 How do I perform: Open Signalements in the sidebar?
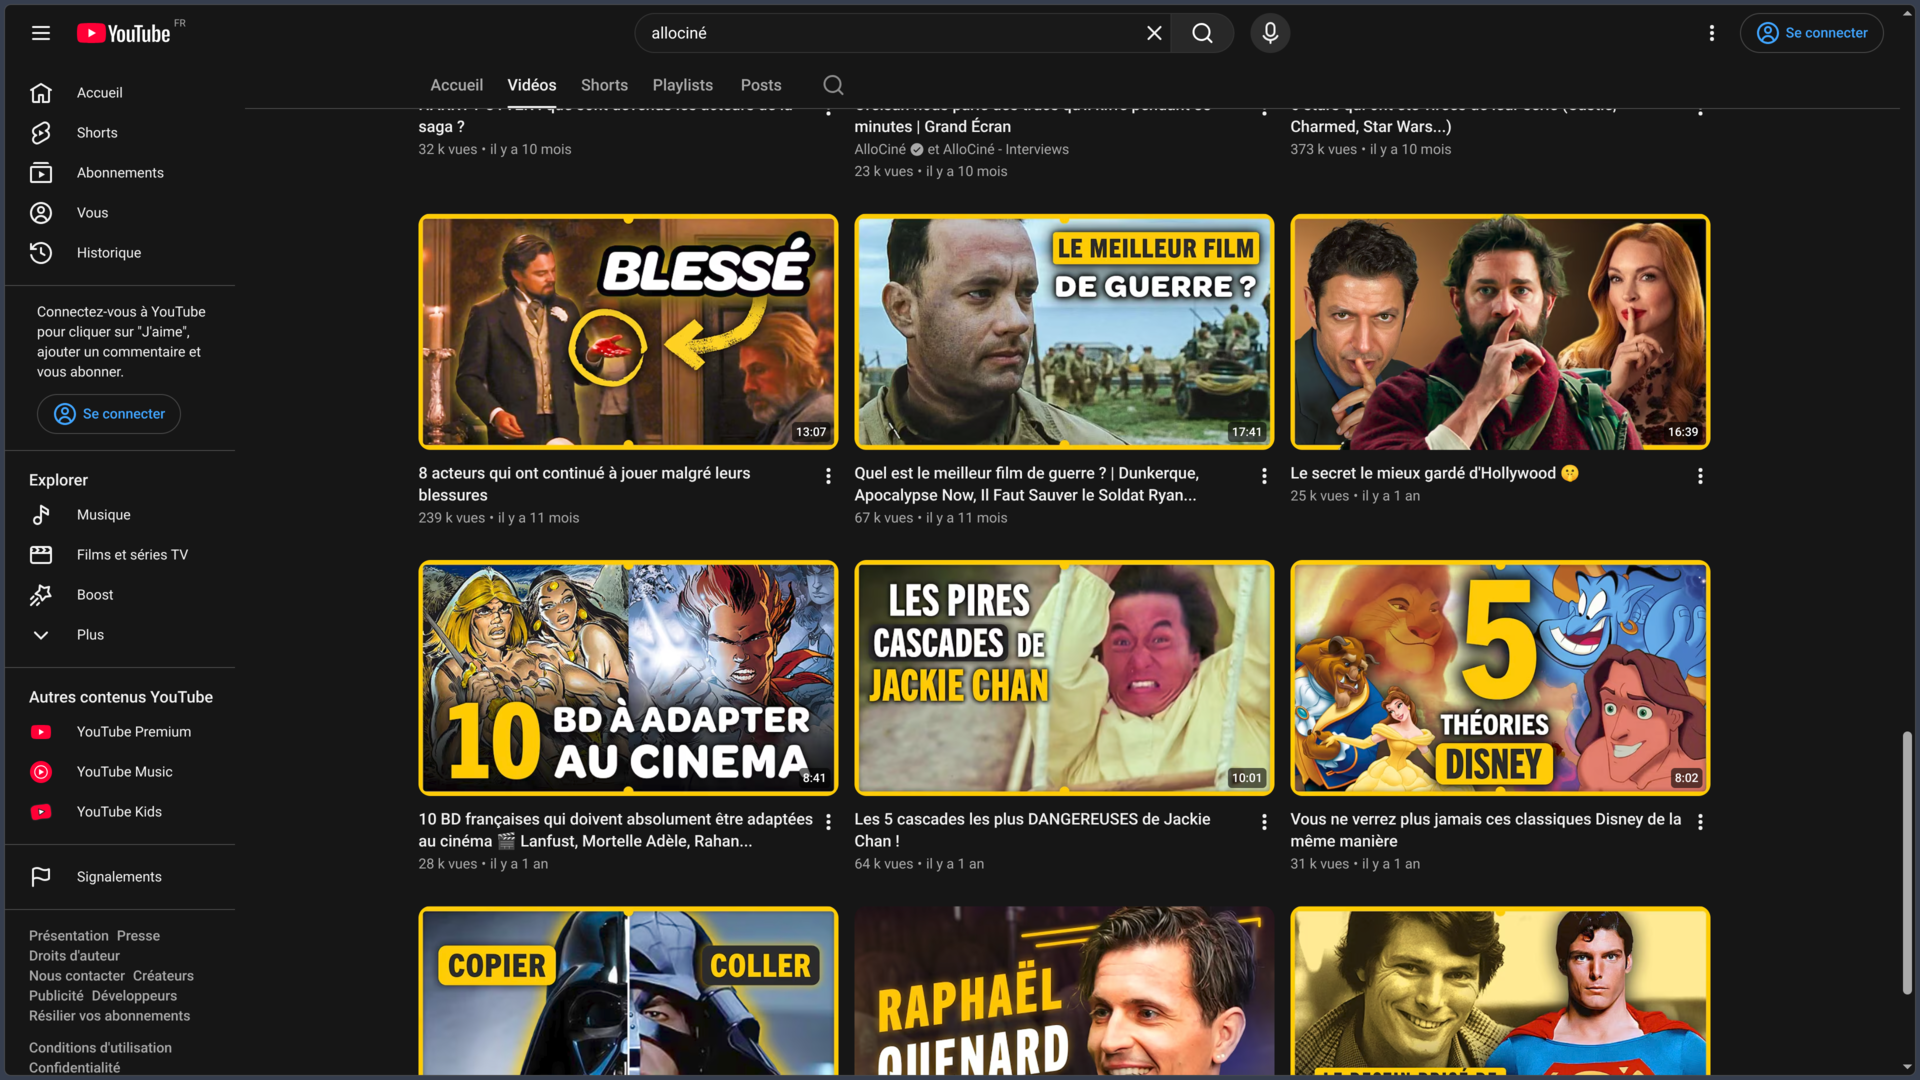tap(120, 877)
